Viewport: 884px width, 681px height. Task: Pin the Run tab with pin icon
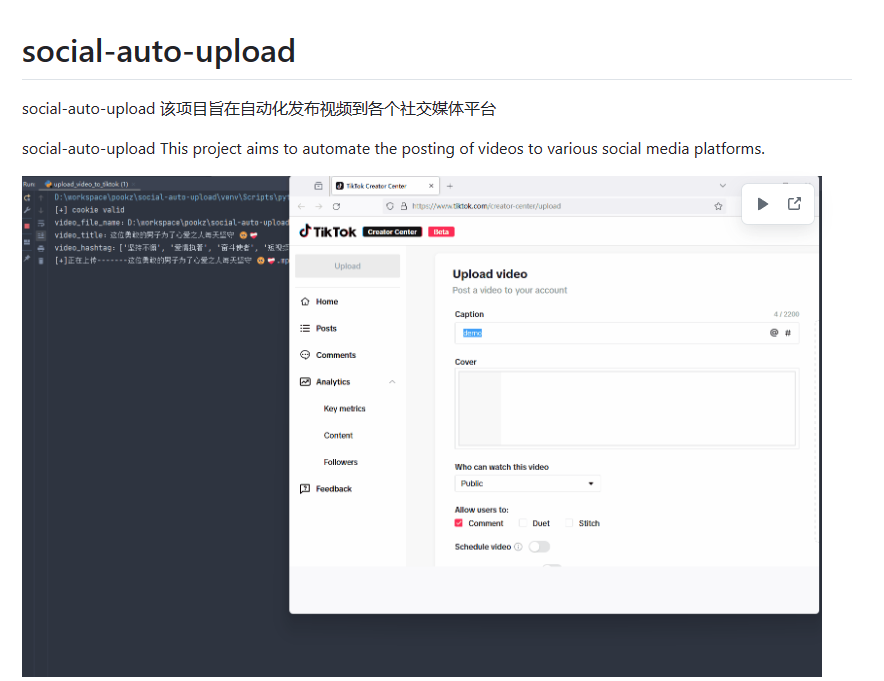click(27, 259)
